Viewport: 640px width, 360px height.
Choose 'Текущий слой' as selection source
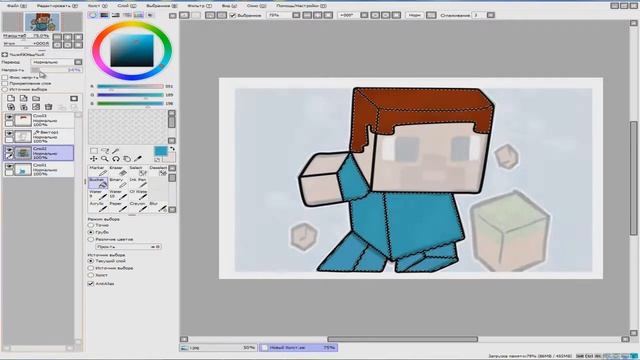coord(91,260)
